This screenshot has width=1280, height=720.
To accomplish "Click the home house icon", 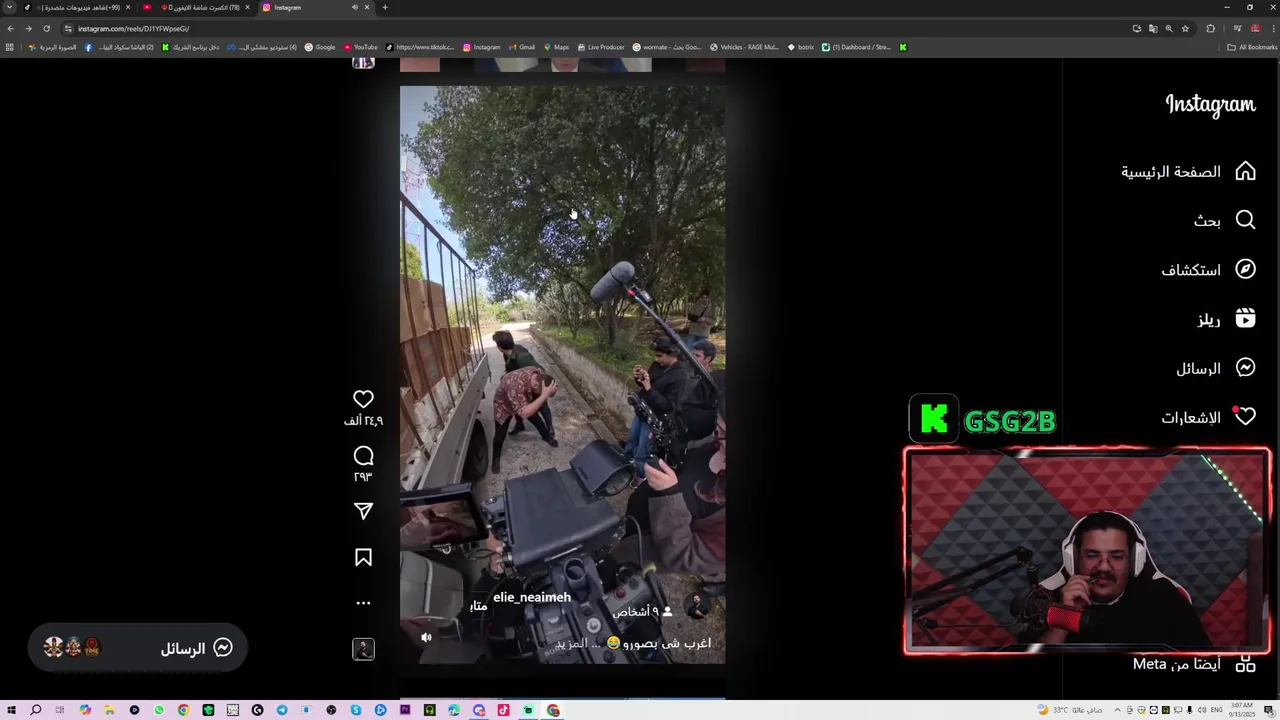I will tap(1245, 171).
